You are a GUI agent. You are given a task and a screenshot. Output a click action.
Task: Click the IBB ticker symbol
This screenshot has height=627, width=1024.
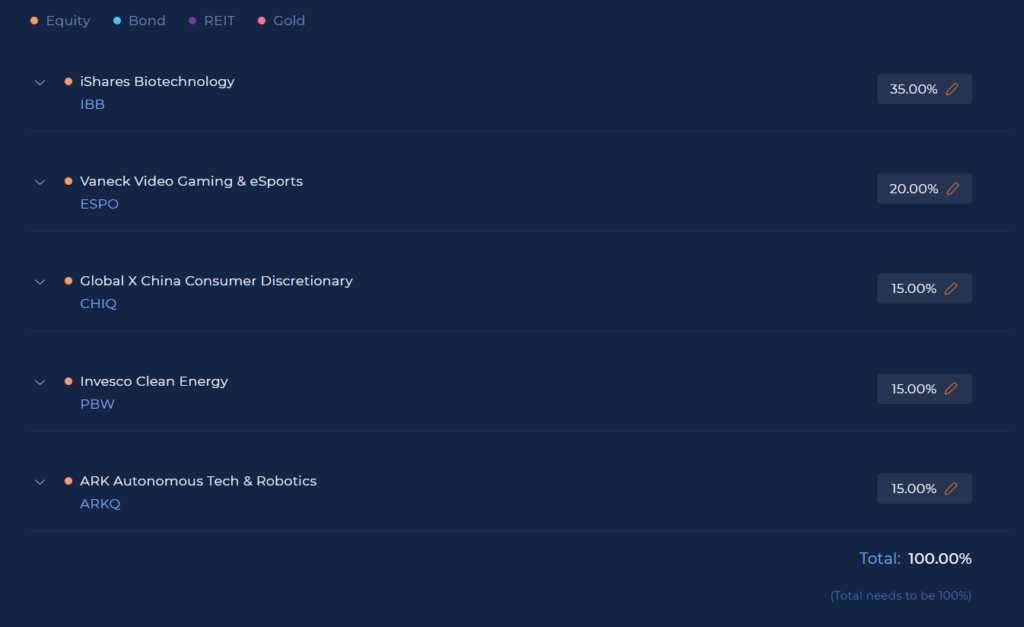[x=92, y=104]
